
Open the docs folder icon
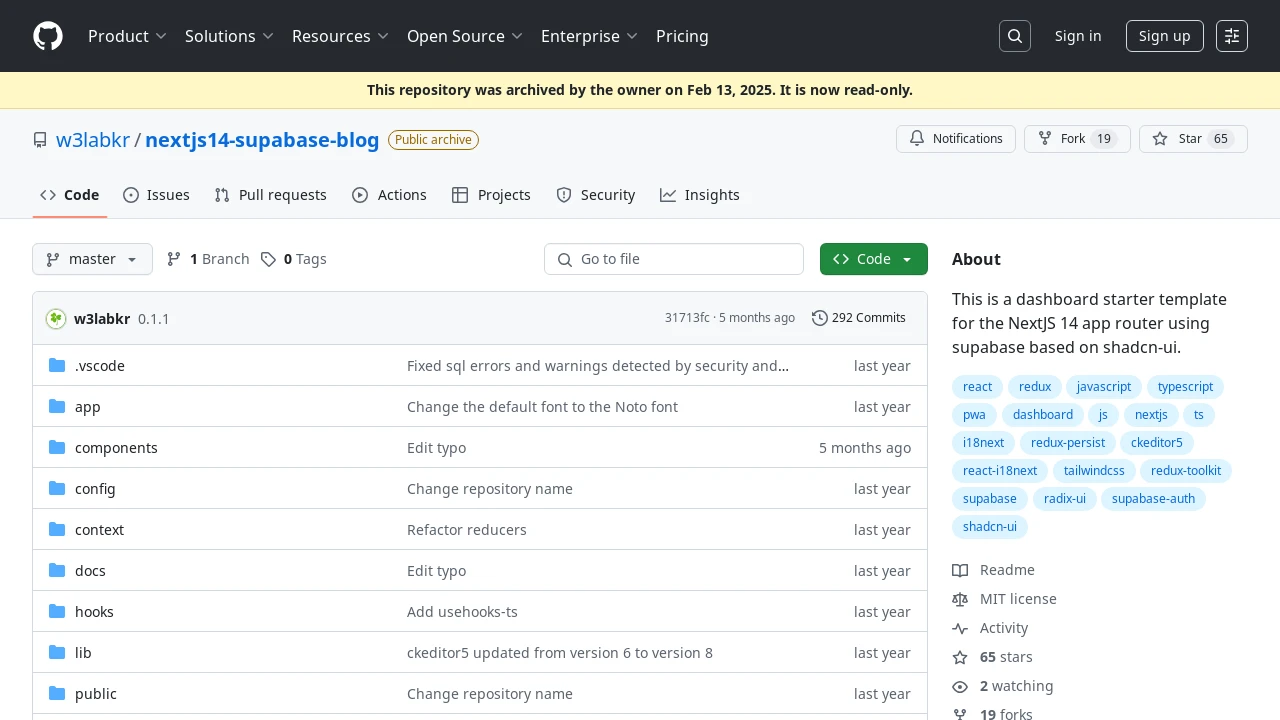point(57,571)
